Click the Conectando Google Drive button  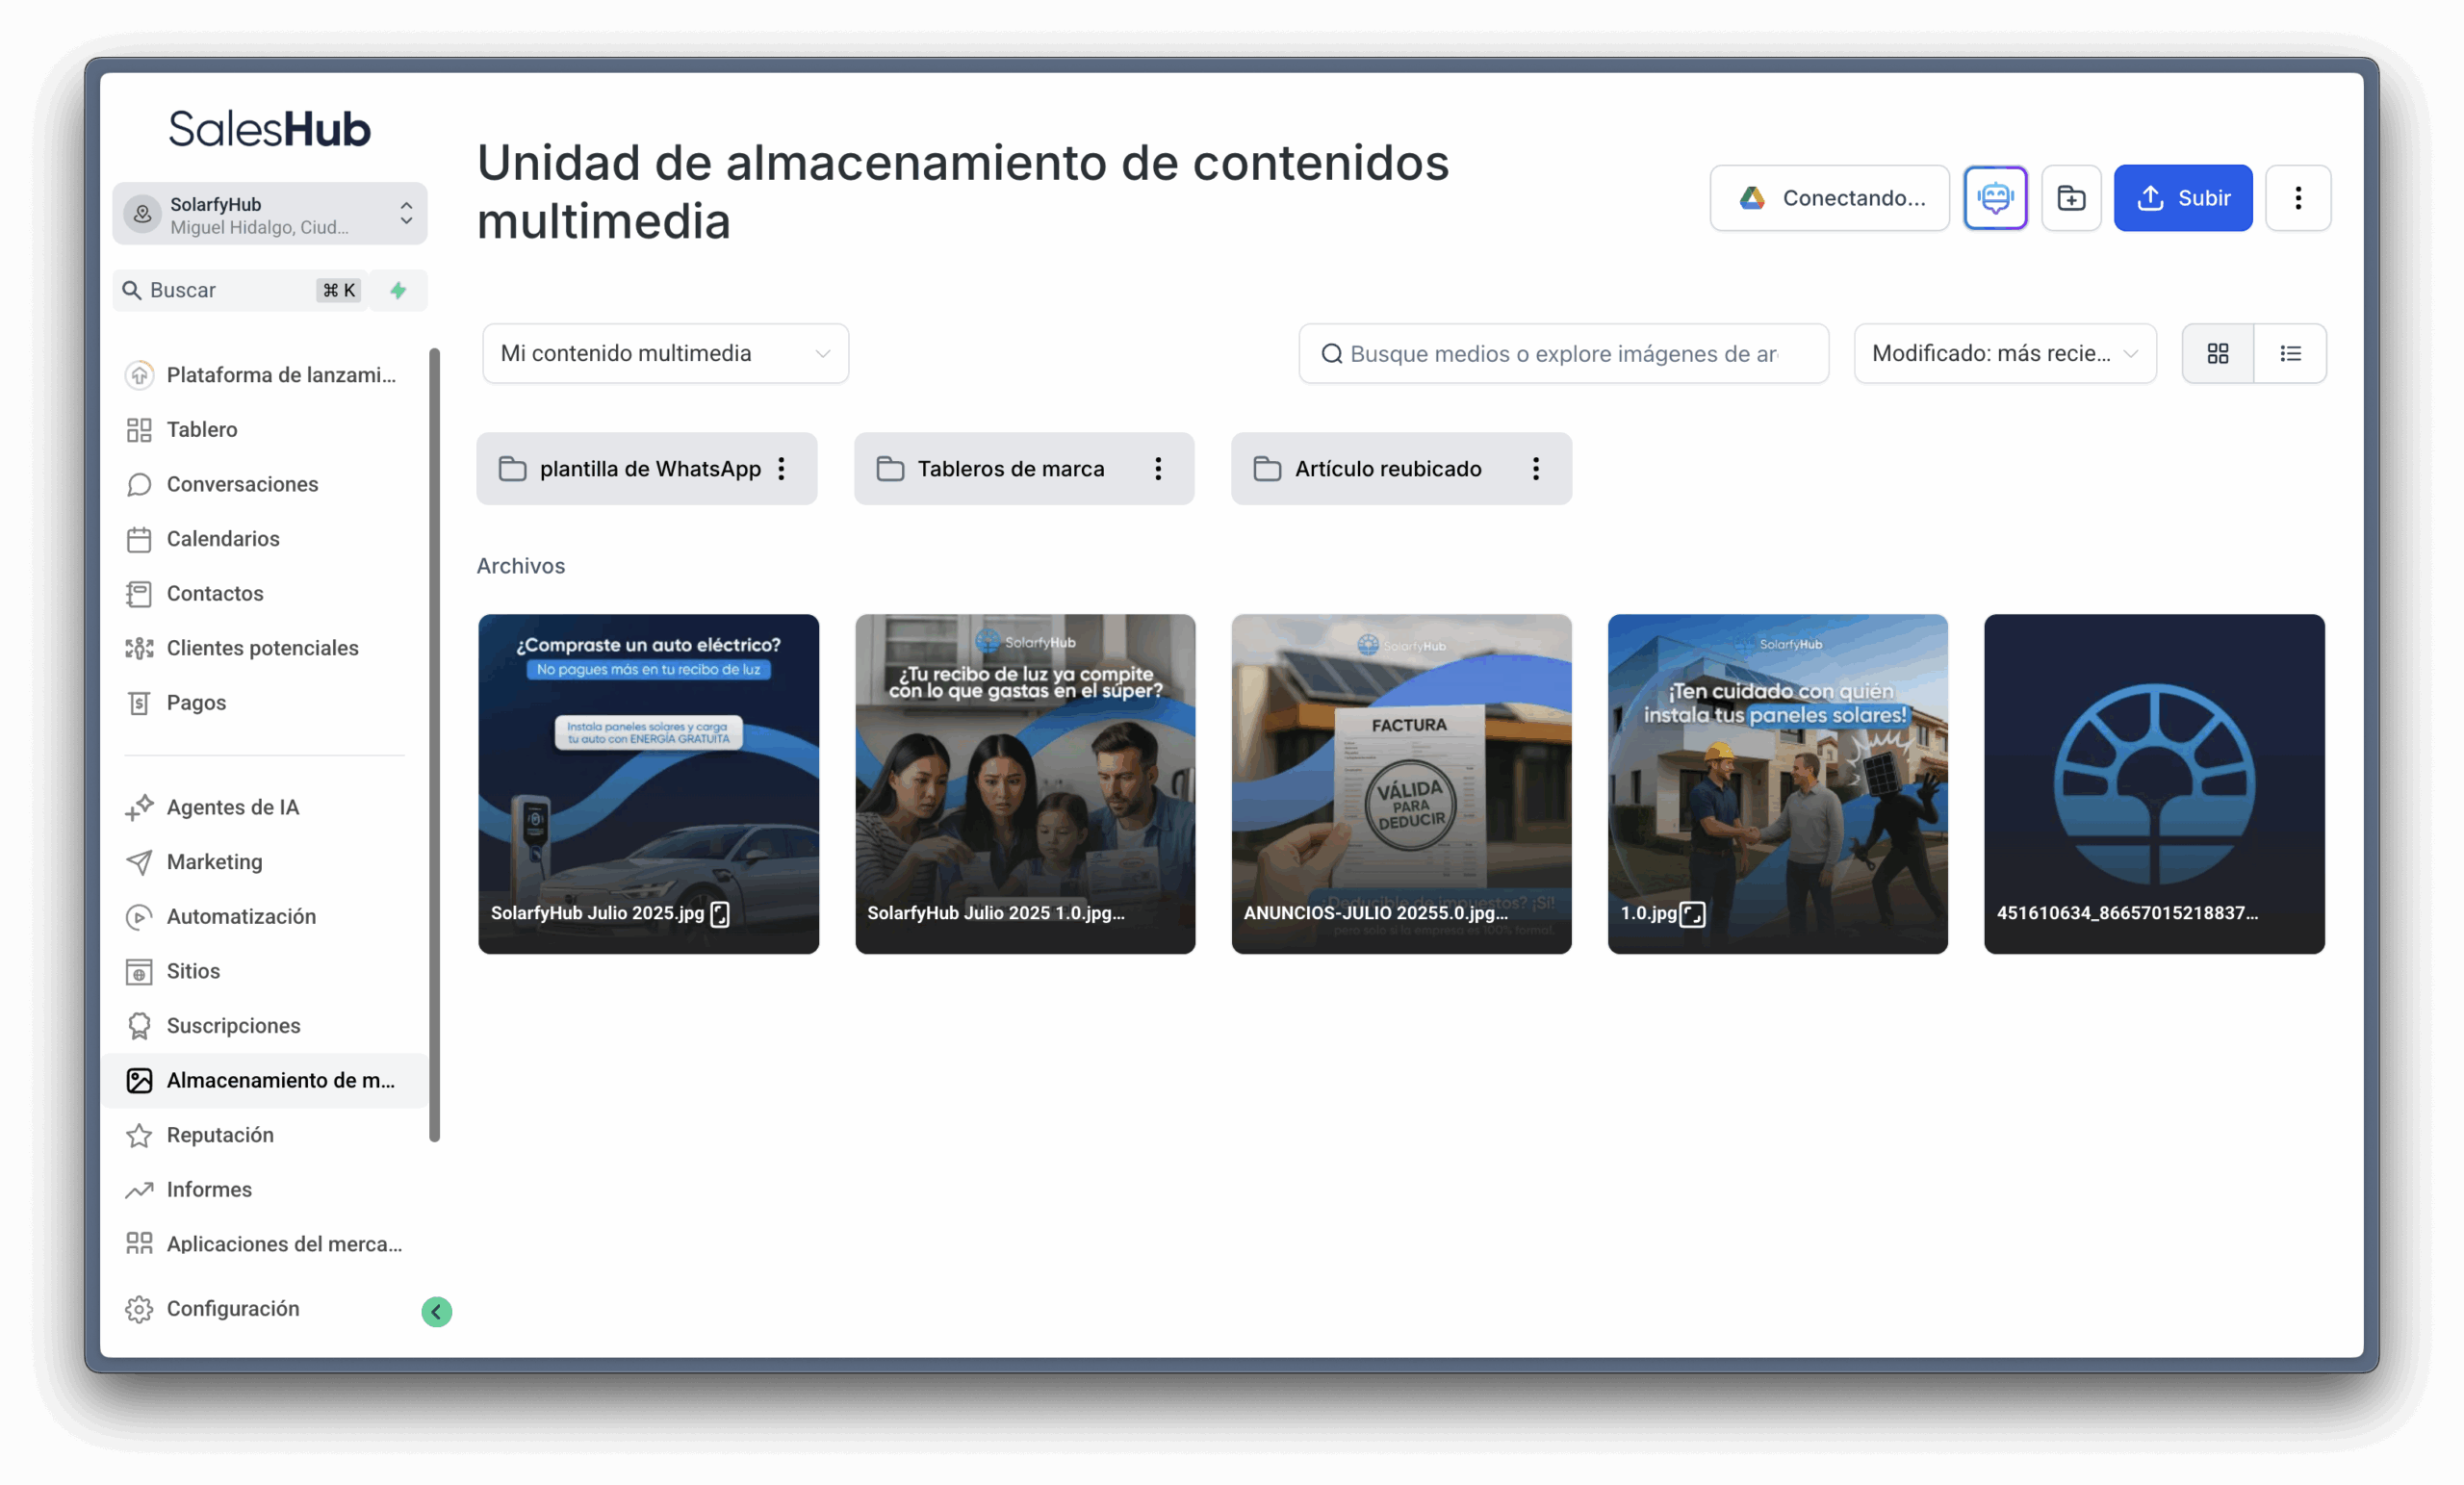(1829, 198)
